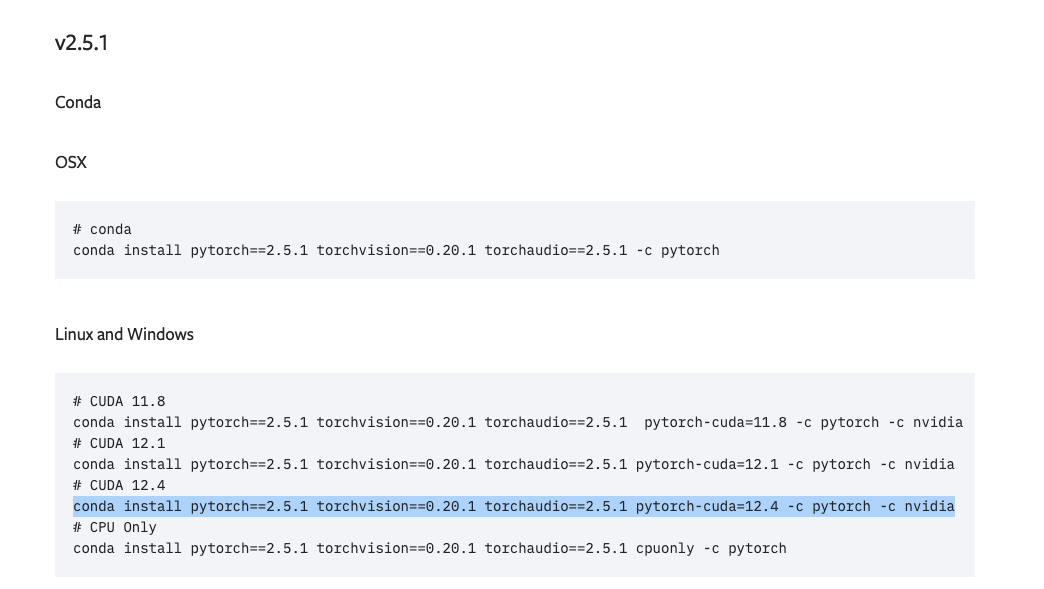
Task: Click the '# CUDA 12.4' comment line
Action: pos(119,486)
